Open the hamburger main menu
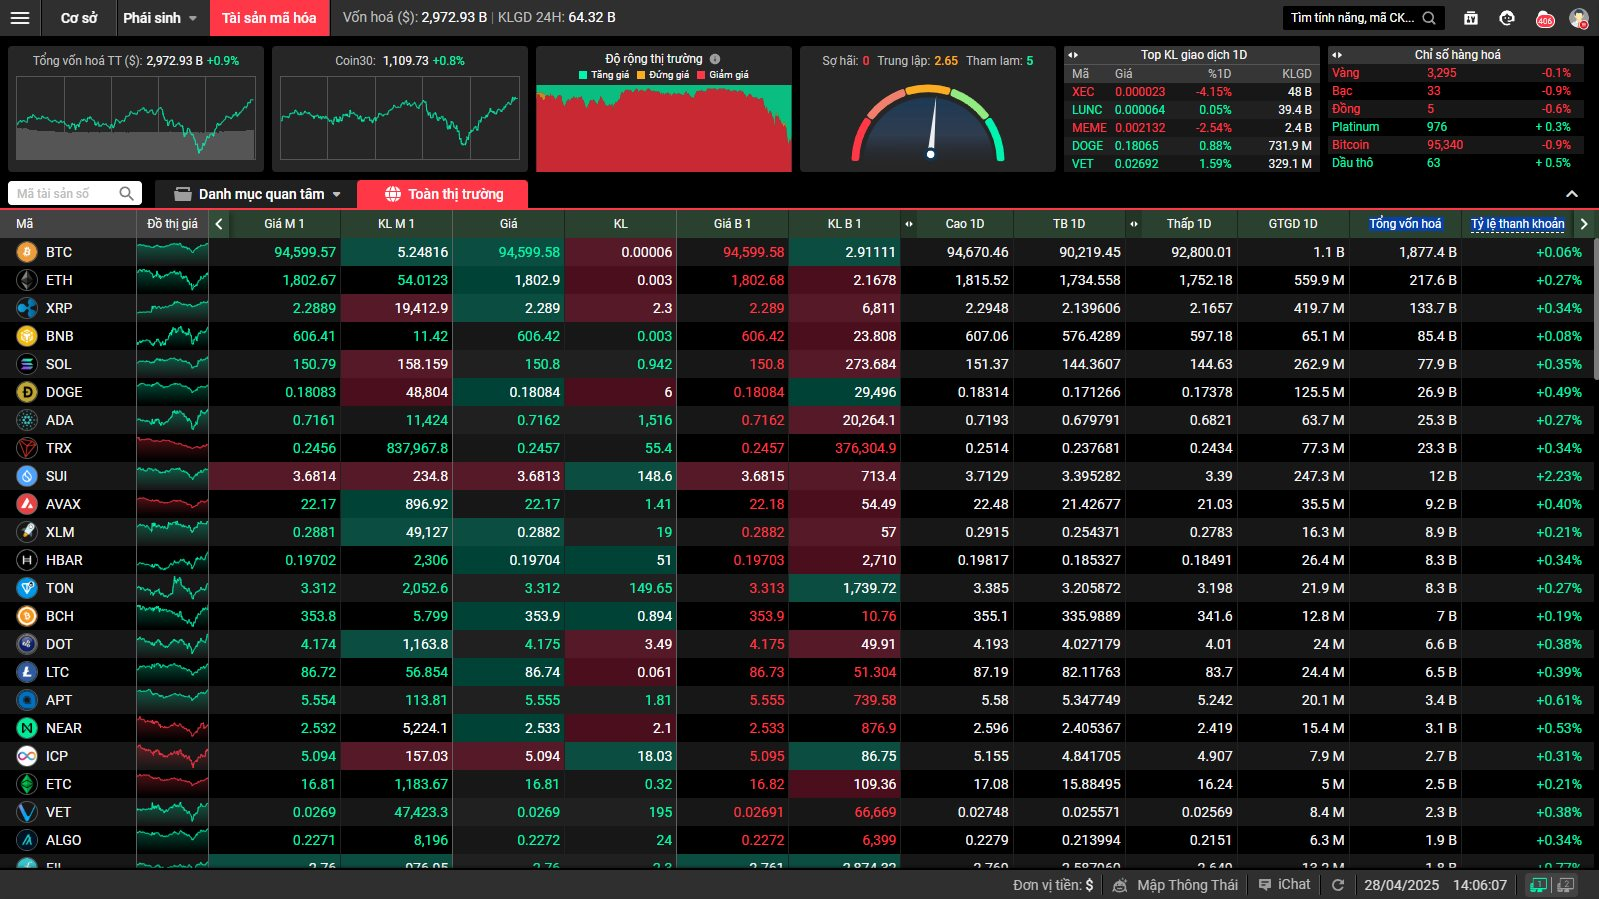This screenshot has width=1599, height=899. tap(20, 18)
